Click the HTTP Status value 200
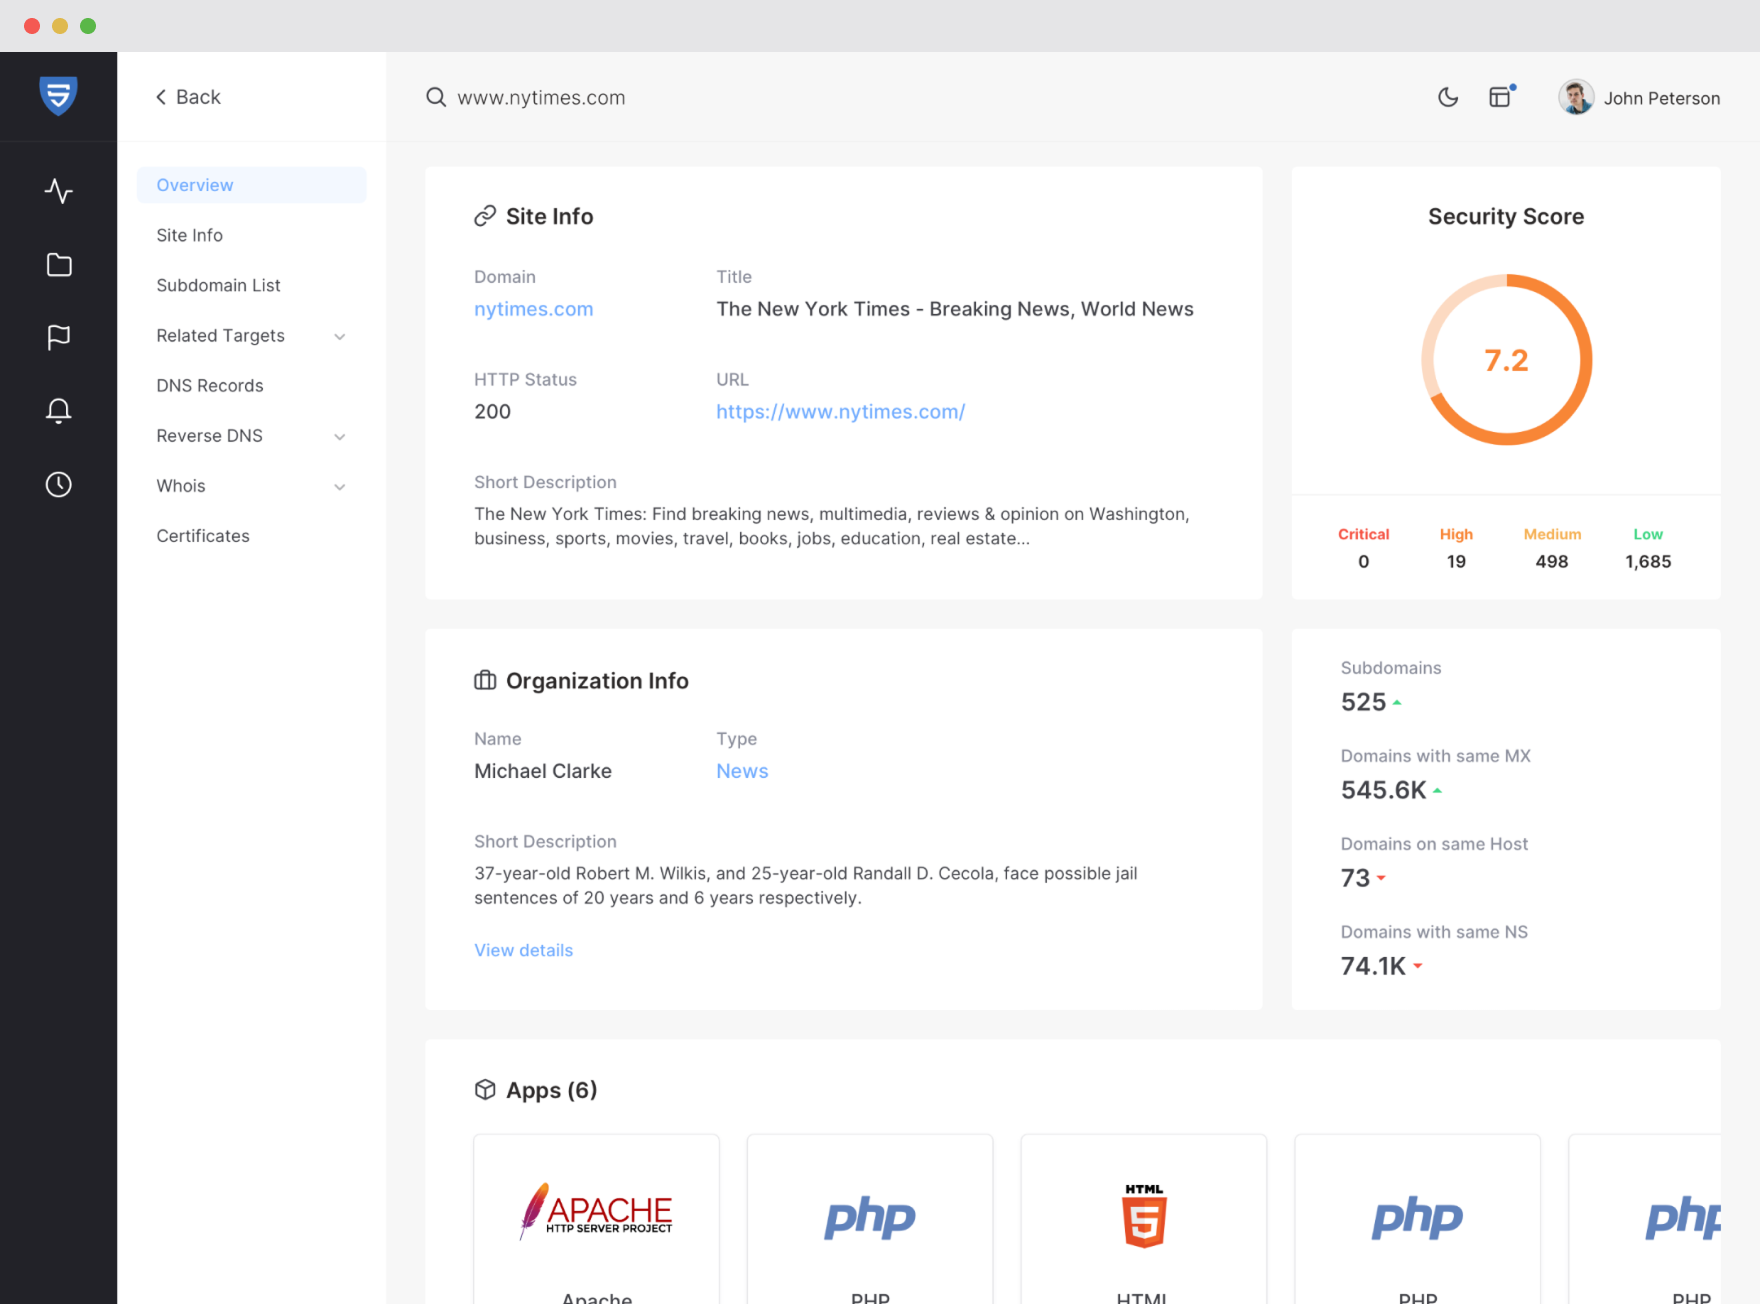This screenshot has height=1304, width=1760. click(x=492, y=412)
